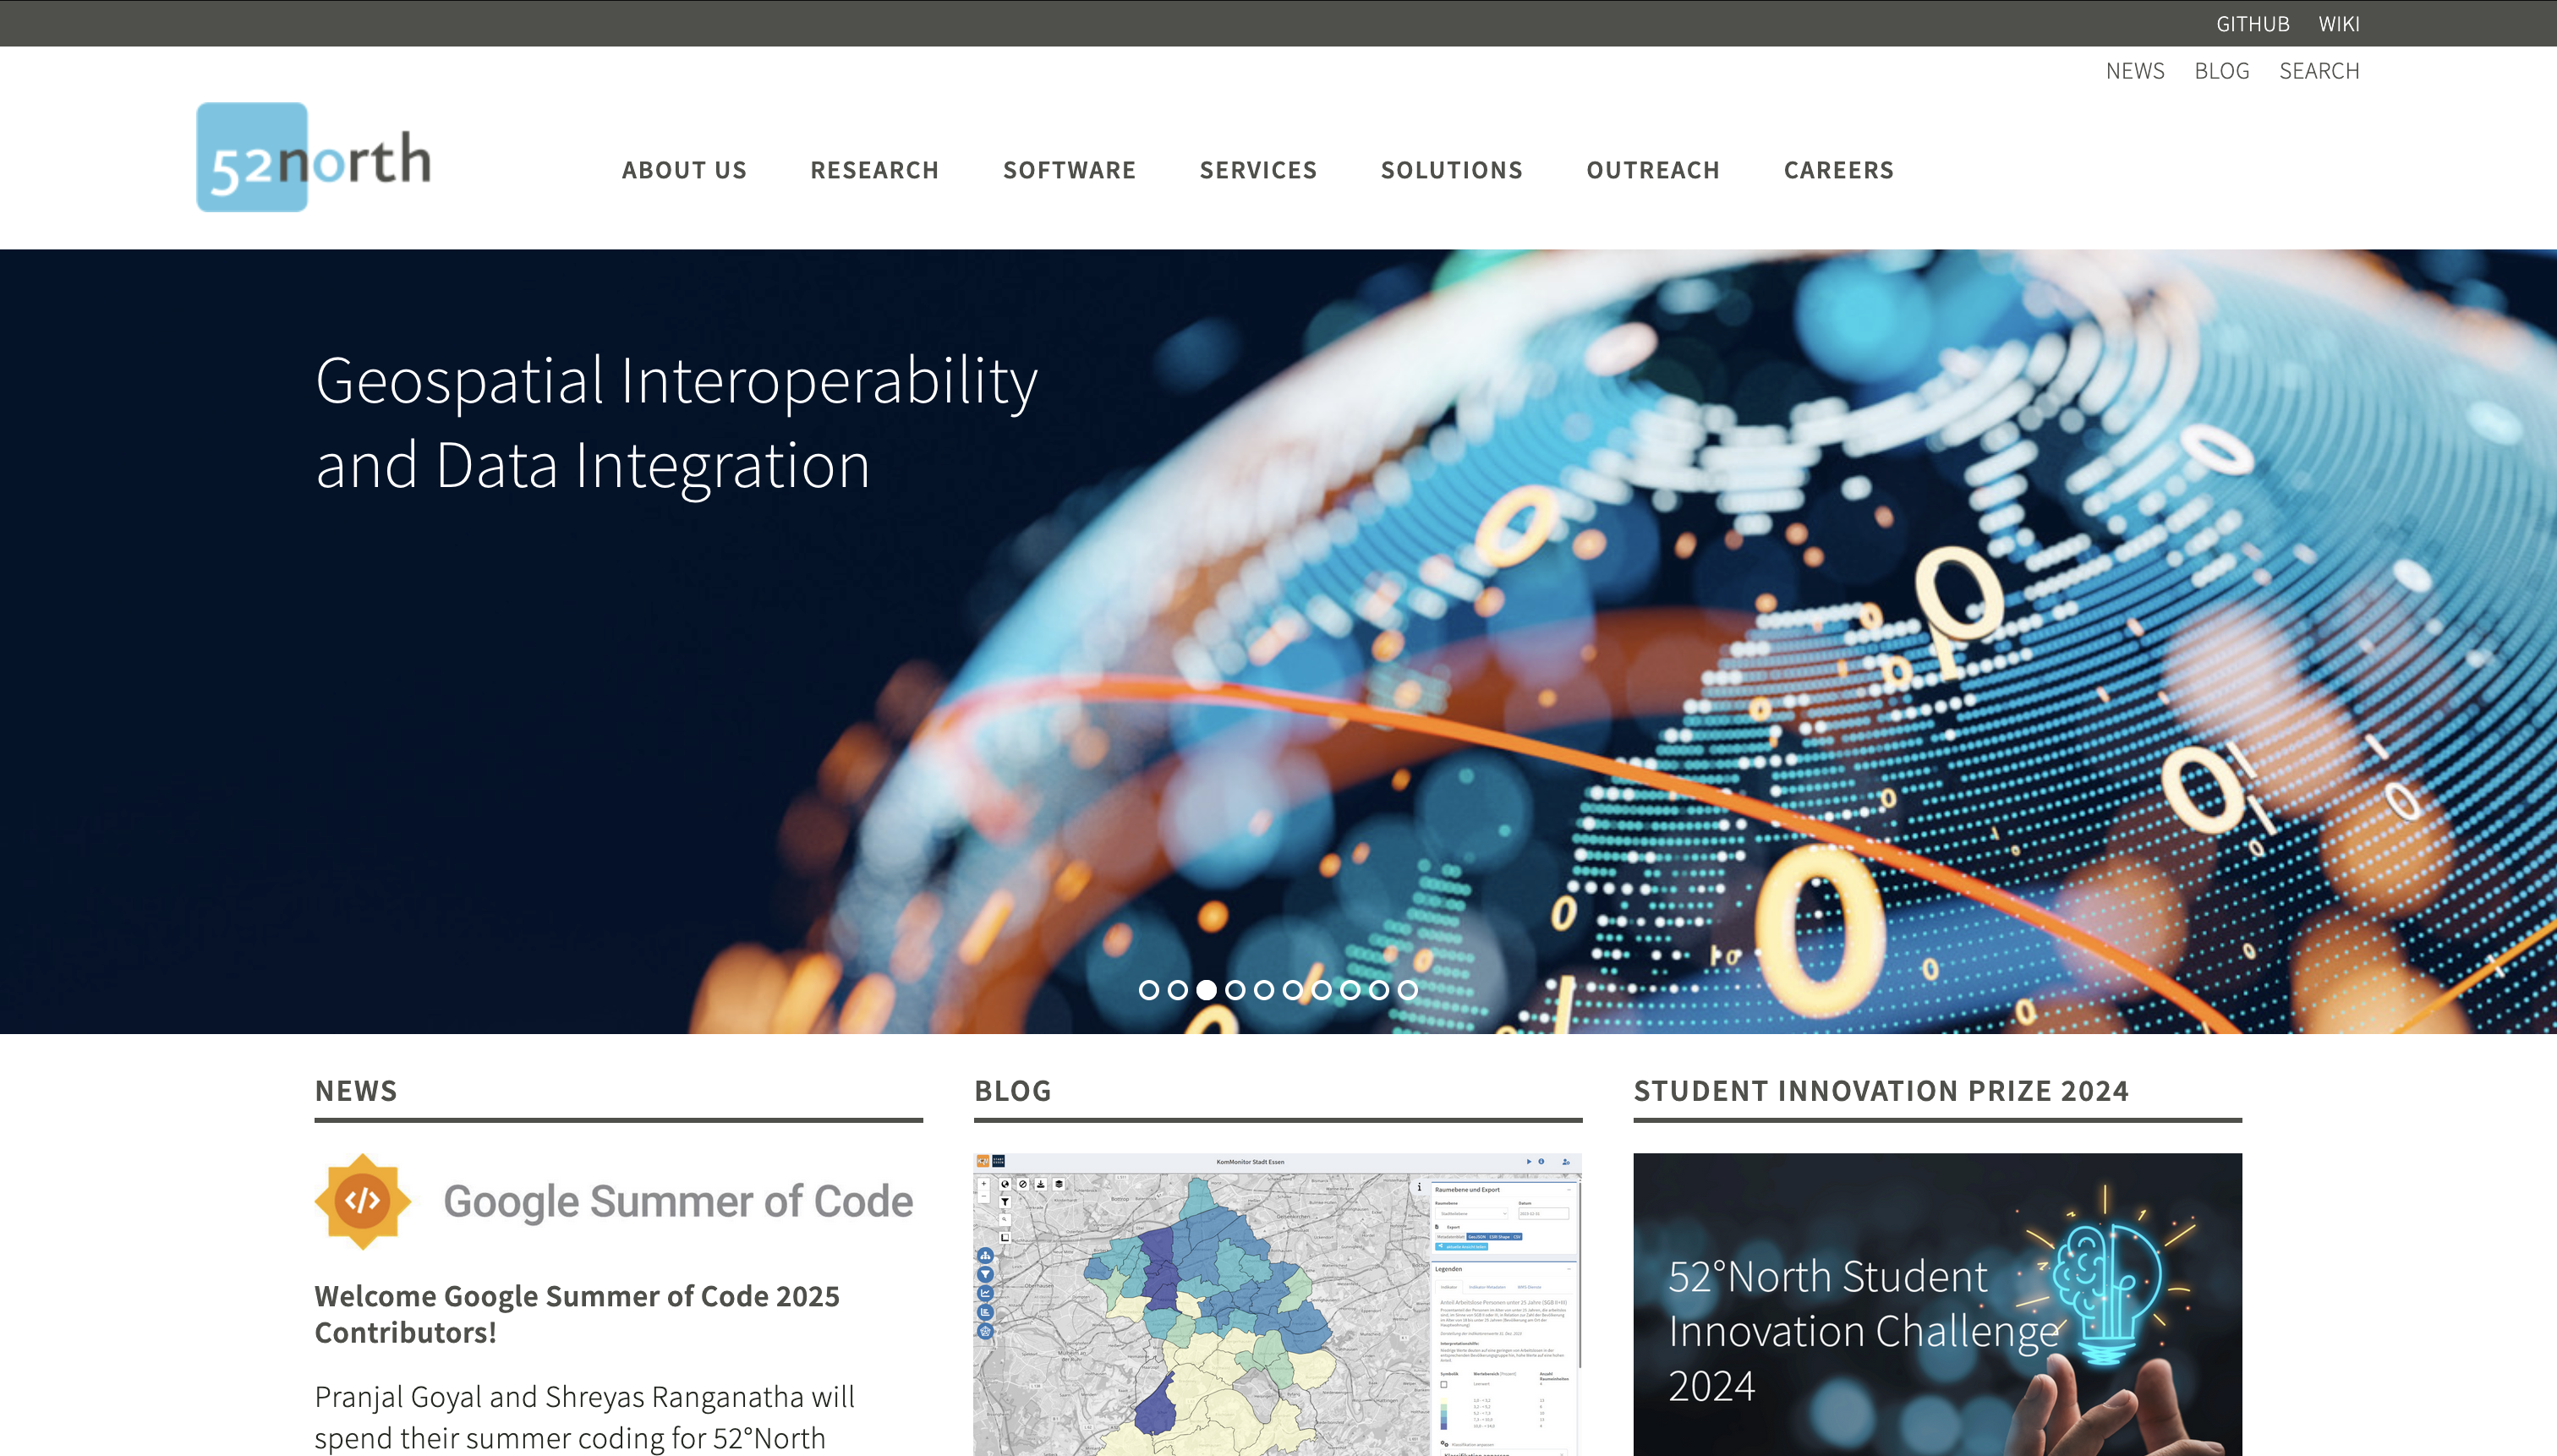Click the Student Innovation Challenge 2024 banner

click(x=1937, y=1304)
